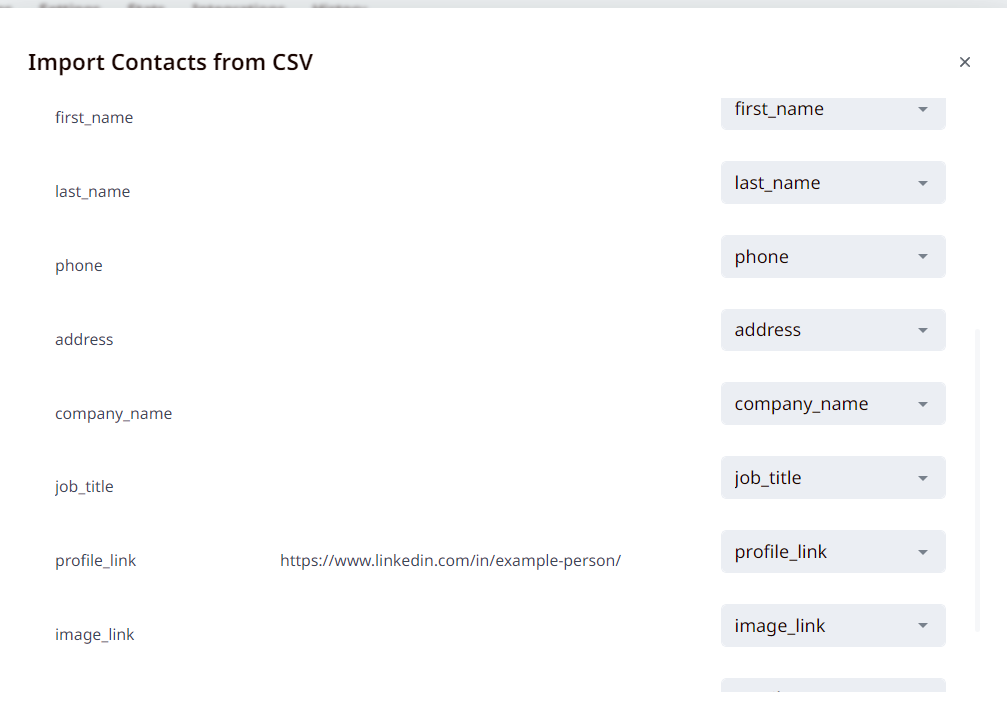Open the address mapping dropdown
The width and height of the screenshot is (1007, 726).
pyautogui.click(x=822, y=330)
